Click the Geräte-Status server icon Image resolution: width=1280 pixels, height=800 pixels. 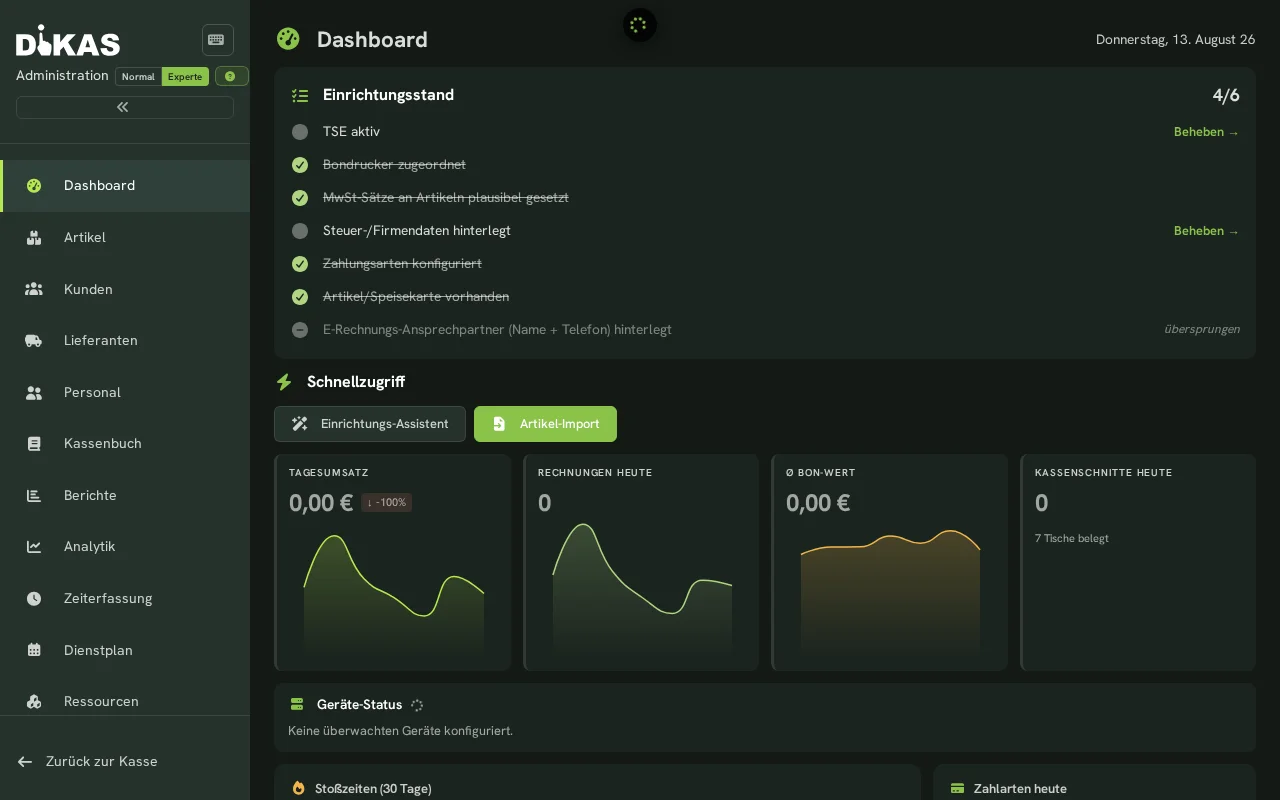[297, 705]
